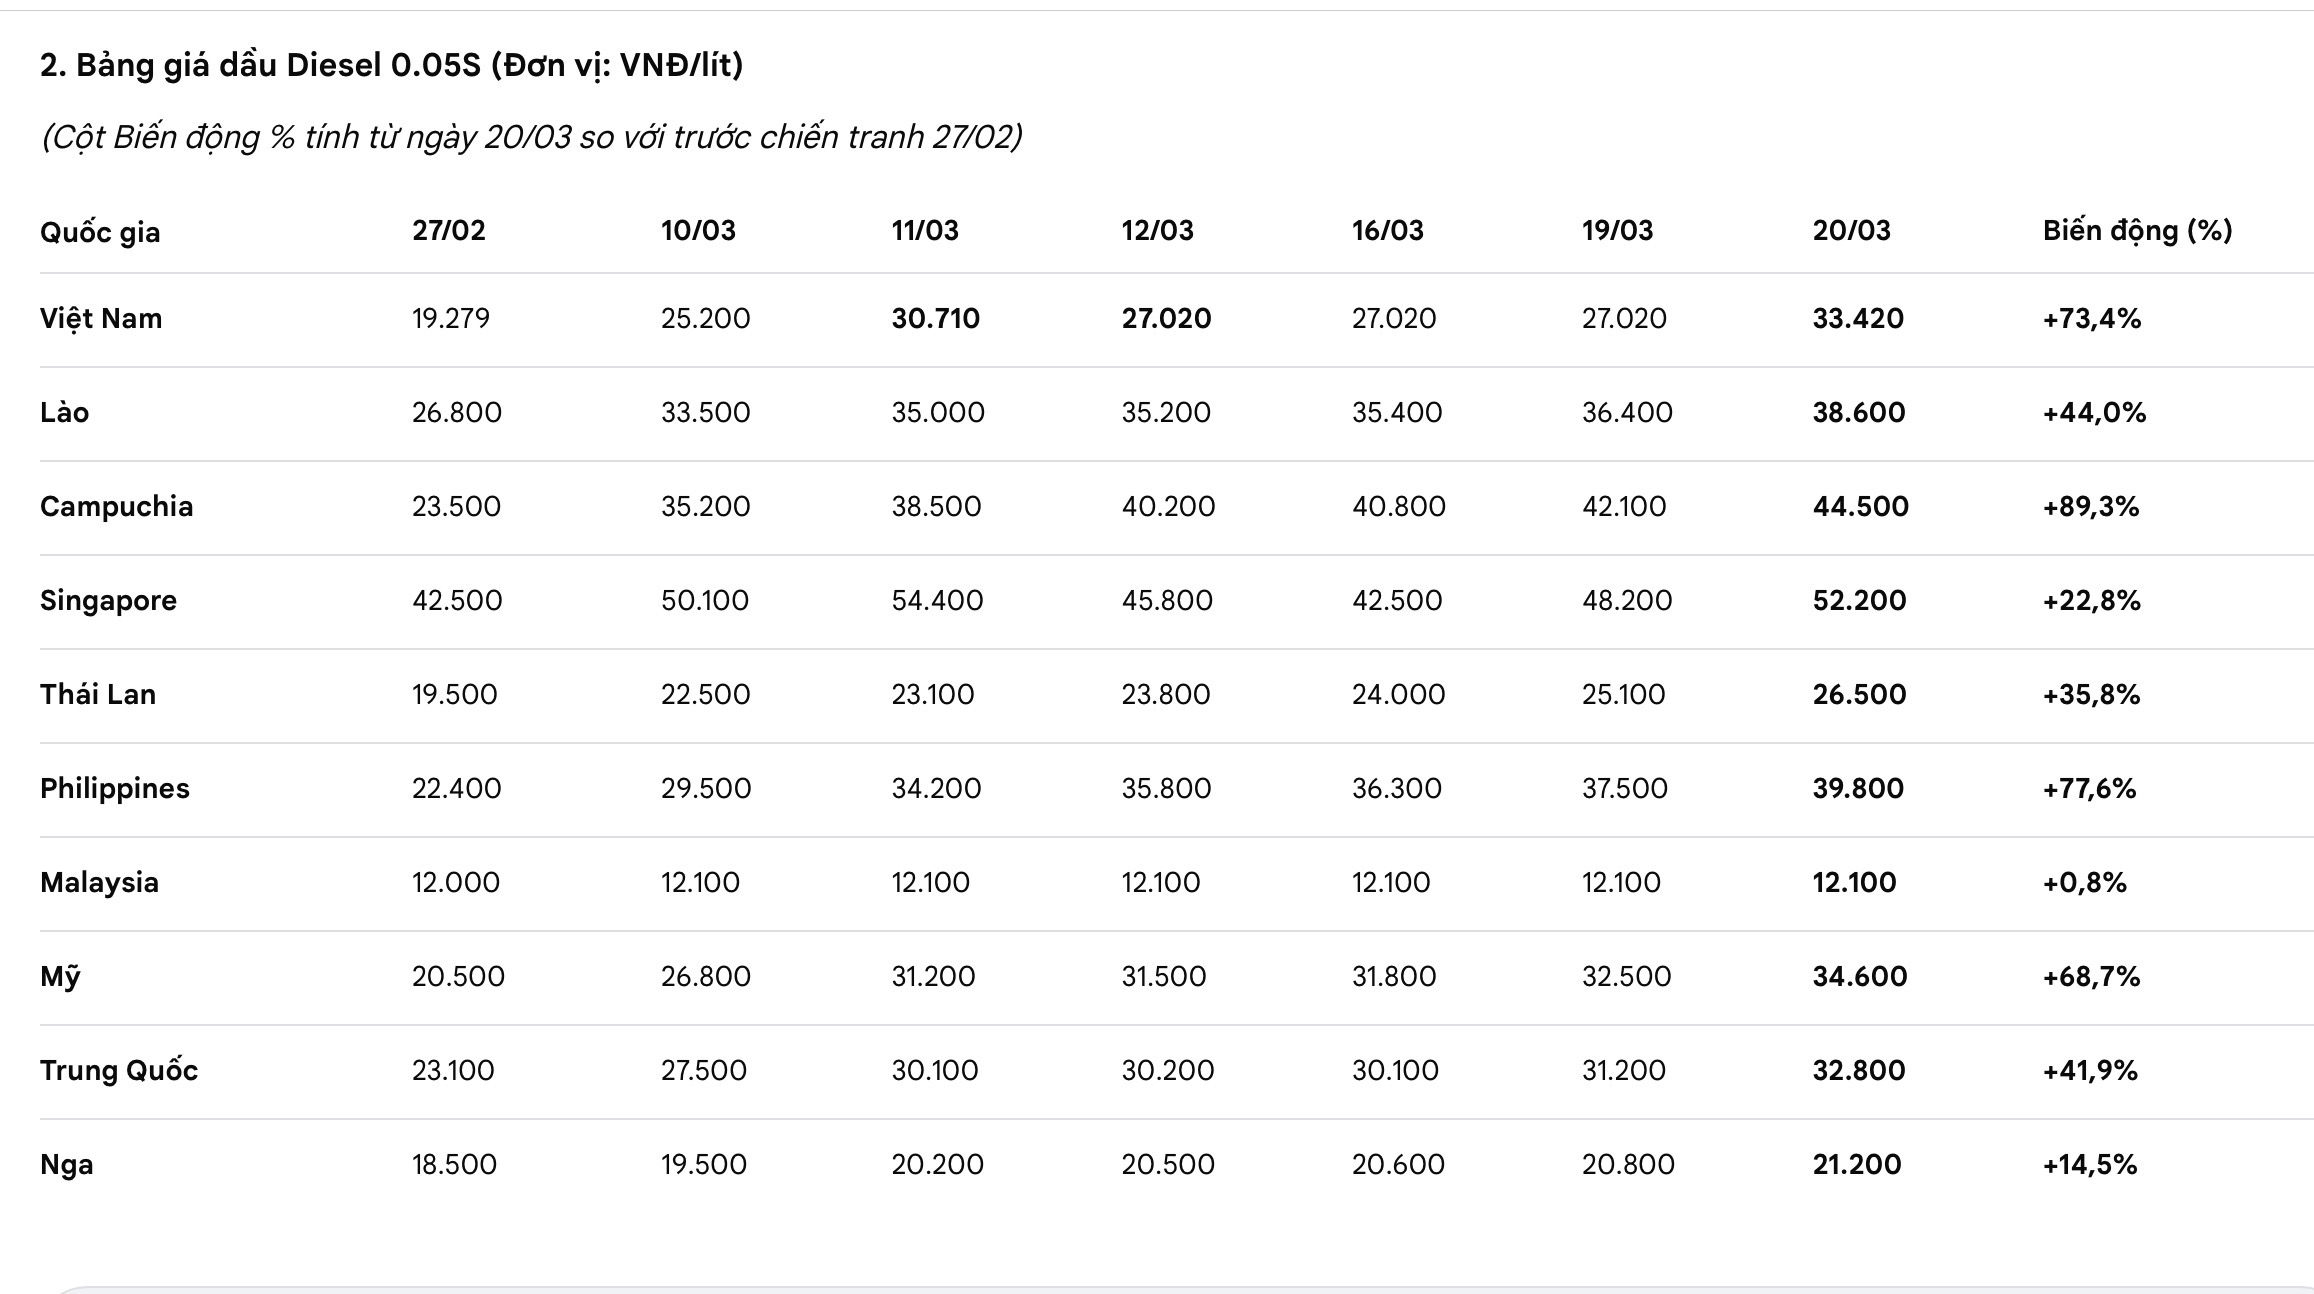The image size is (2314, 1294).
Task: Select the Biến động (%) column header
Action: [2138, 230]
